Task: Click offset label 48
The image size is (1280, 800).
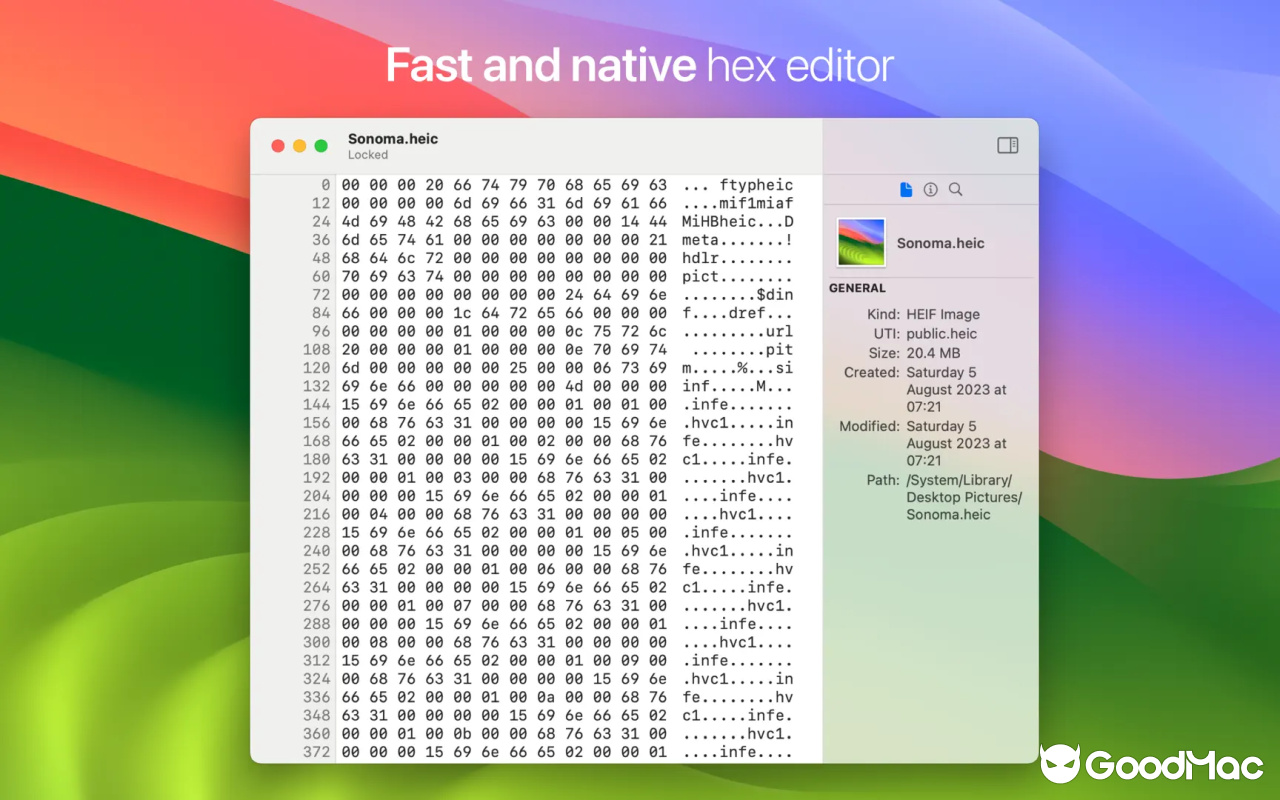Action: click(x=321, y=258)
